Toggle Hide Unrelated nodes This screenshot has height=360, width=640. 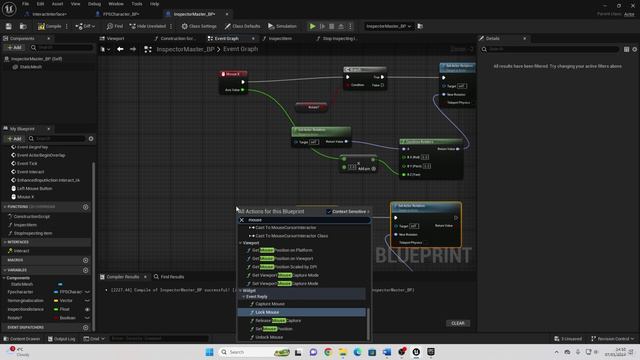click(148, 26)
